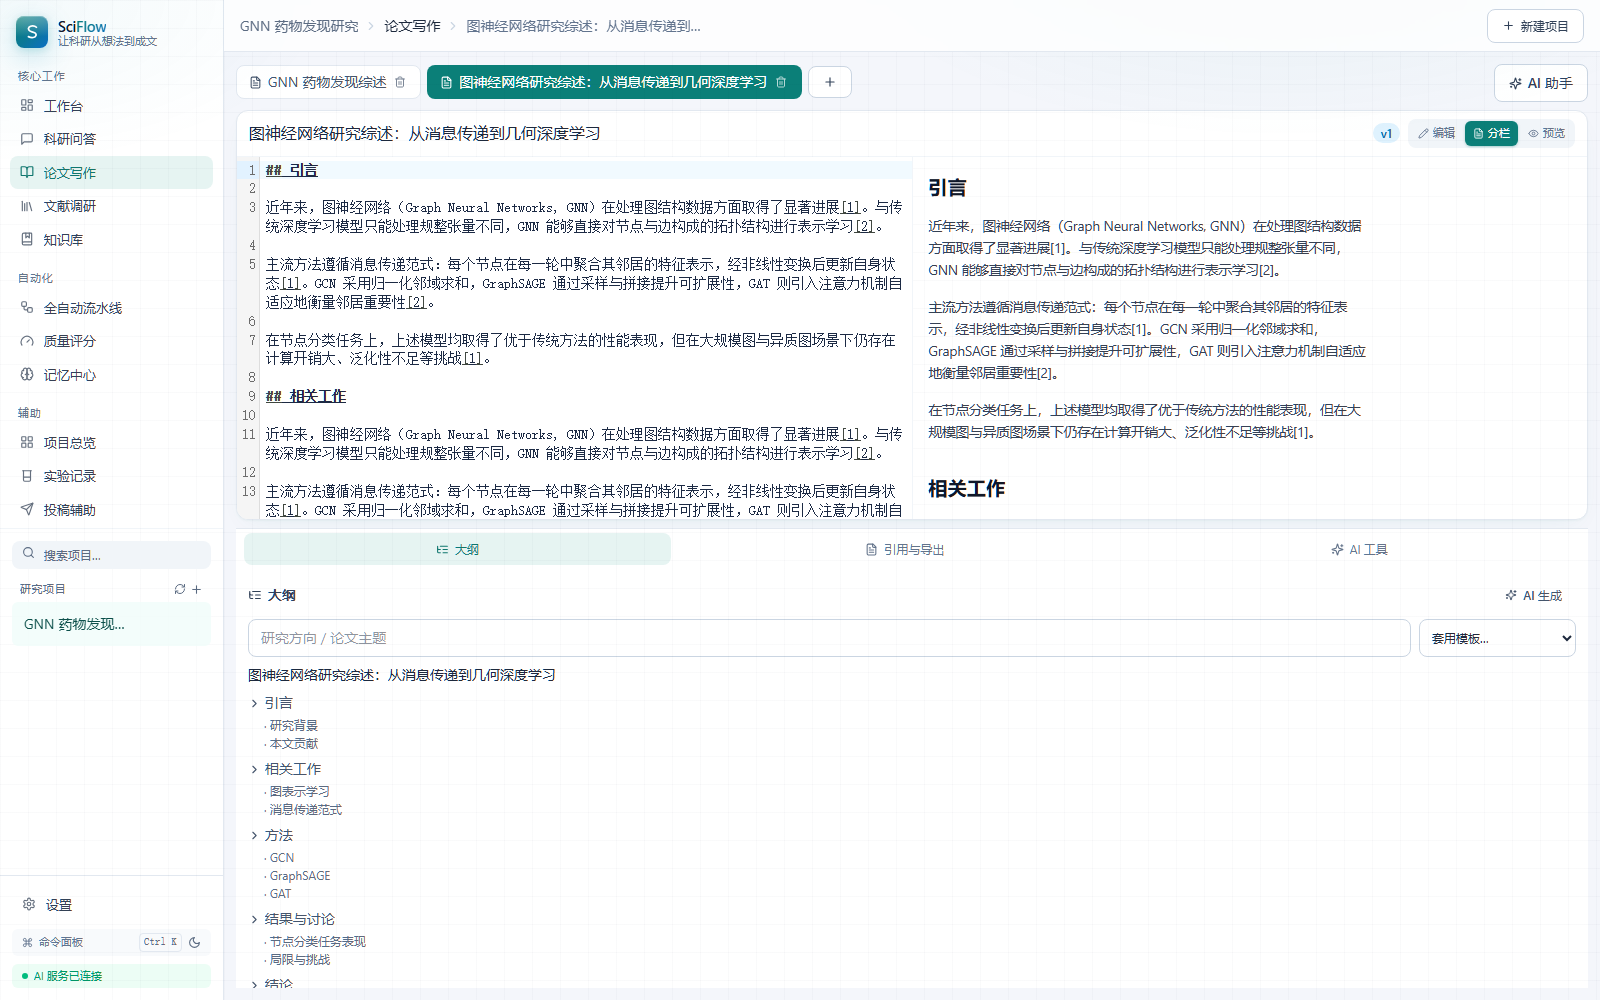1600x1000 pixels.
Task: Switch to AI 工具 tab
Action: [1359, 549]
